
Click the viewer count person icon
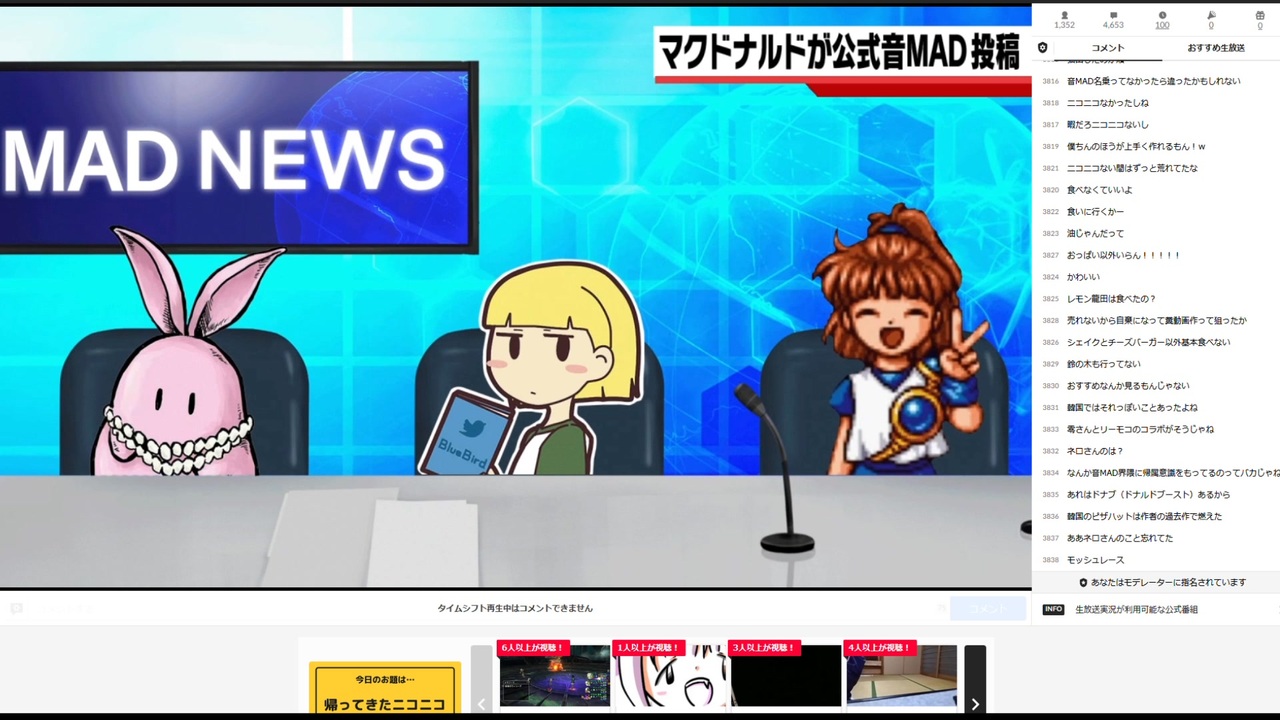click(1064, 15)
